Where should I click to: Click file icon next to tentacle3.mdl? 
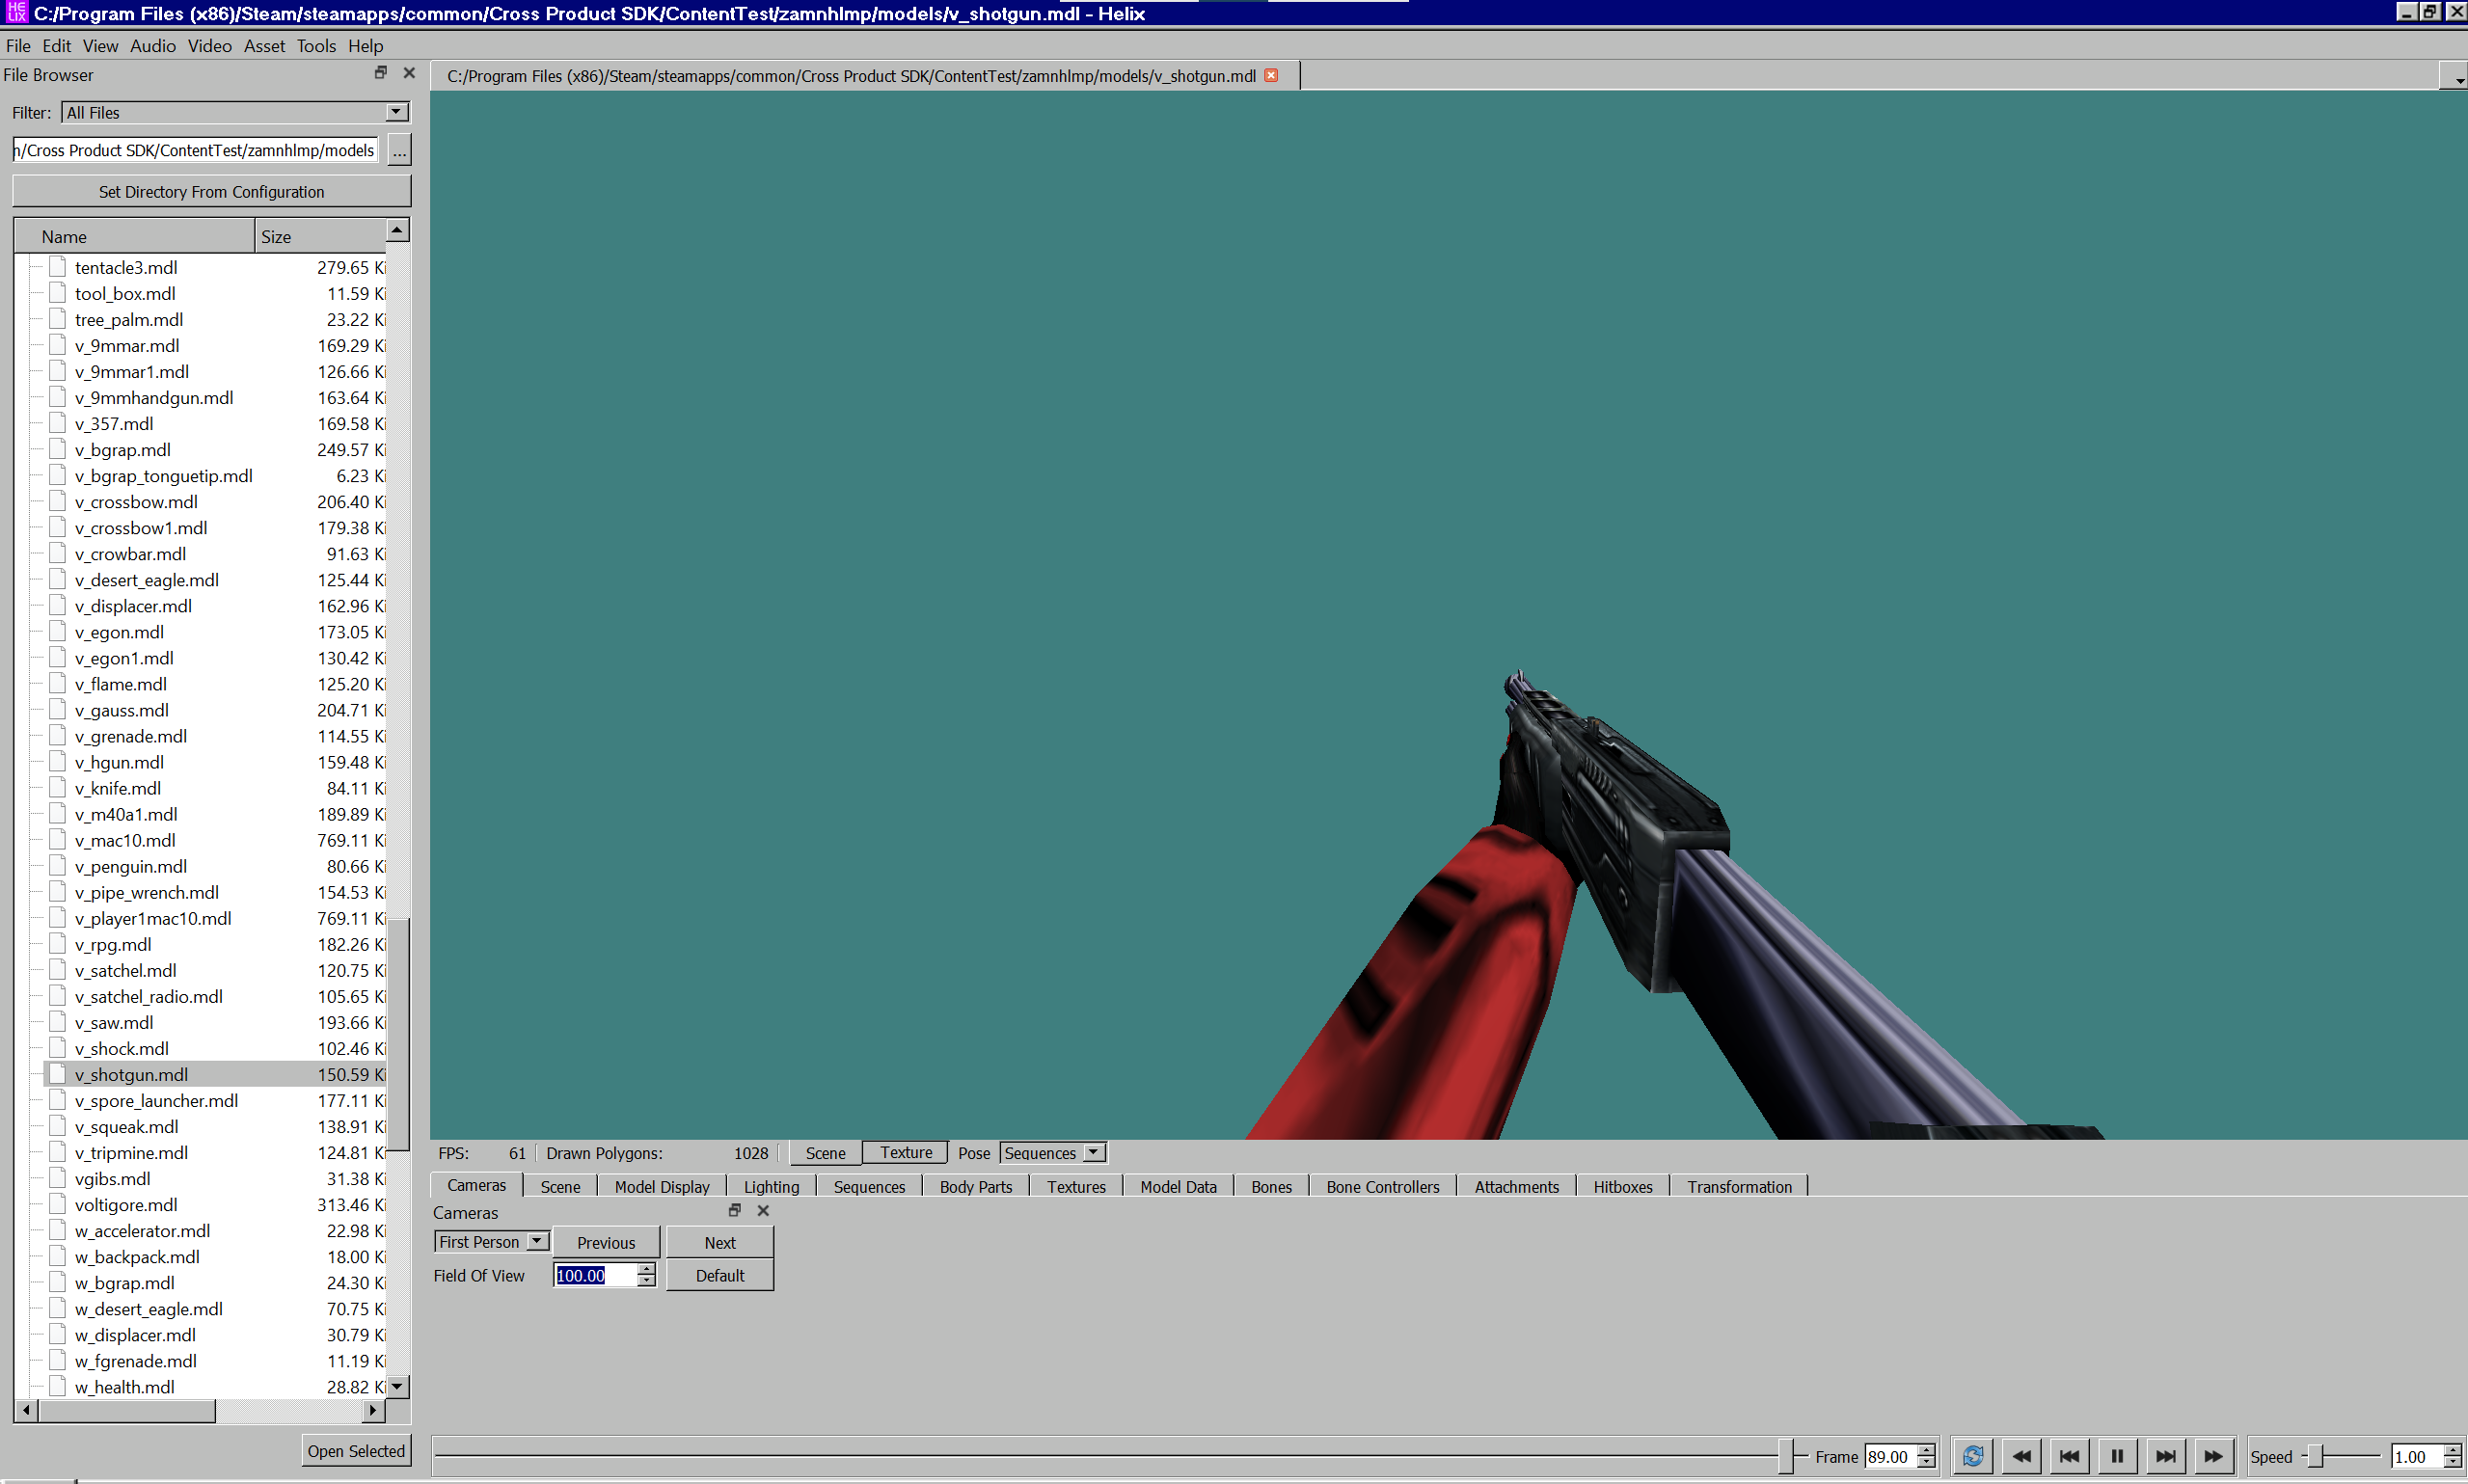[x=58, y=267]
